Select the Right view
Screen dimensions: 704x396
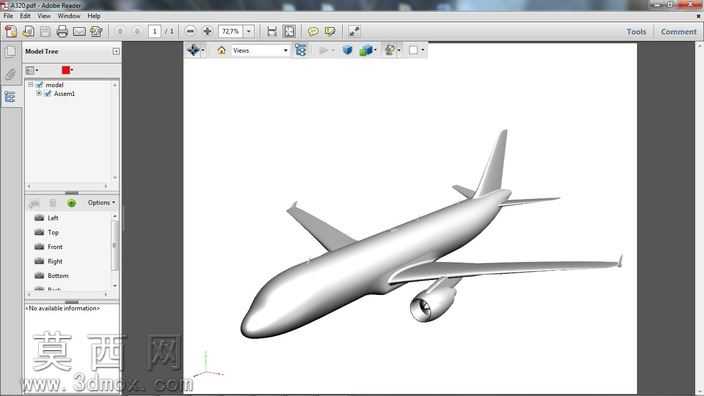pos(55,261)
